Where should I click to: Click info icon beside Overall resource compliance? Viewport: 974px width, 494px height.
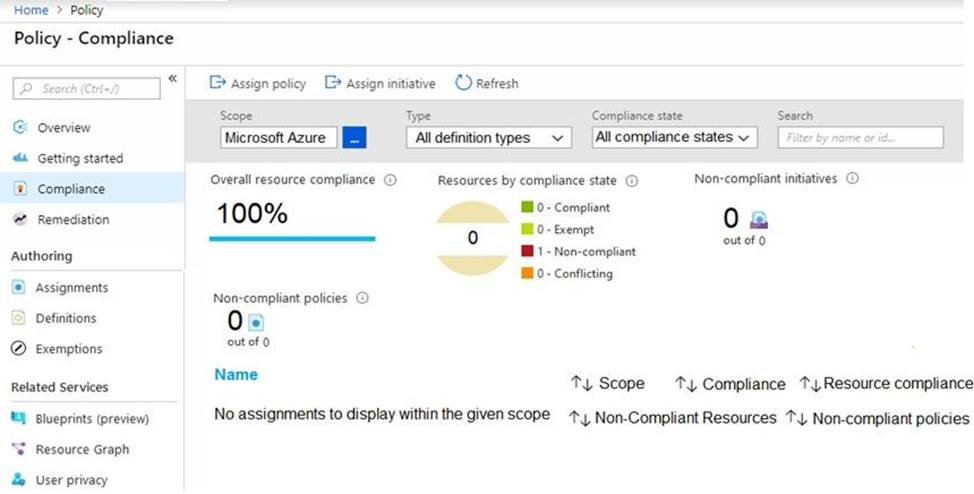[390, 180]
